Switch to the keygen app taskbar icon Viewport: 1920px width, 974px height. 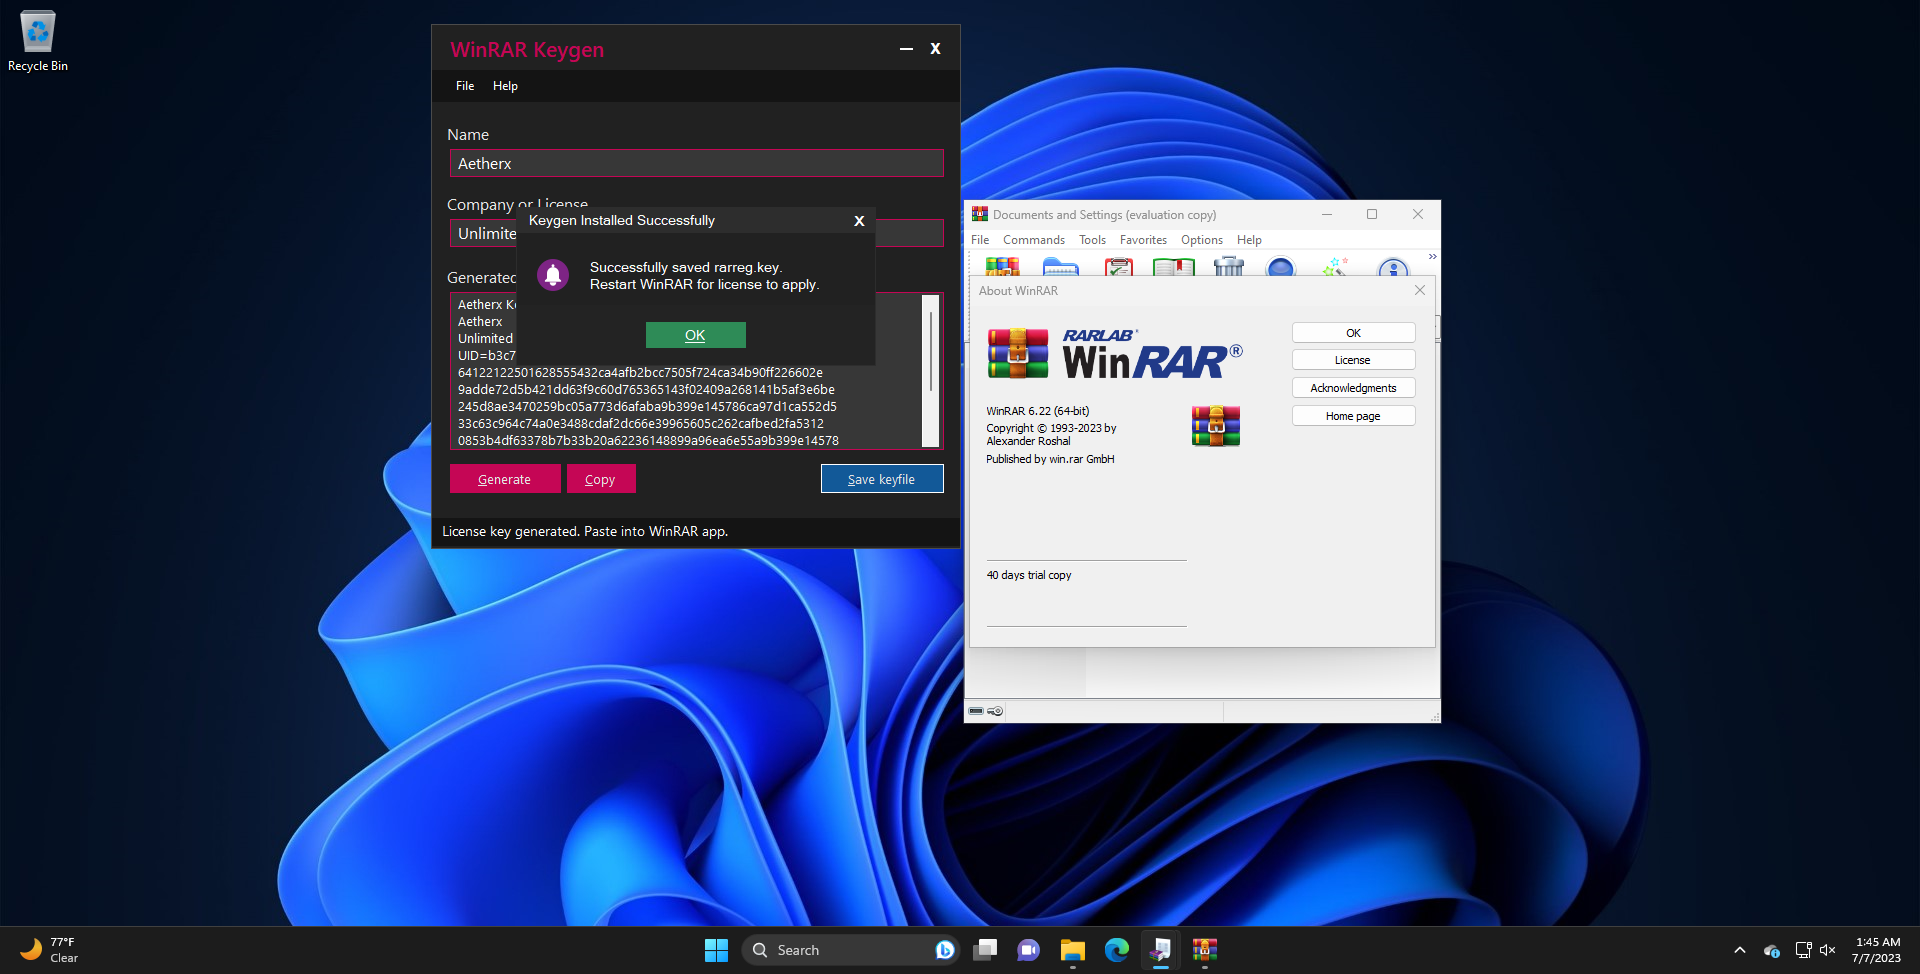(1161, 950)
